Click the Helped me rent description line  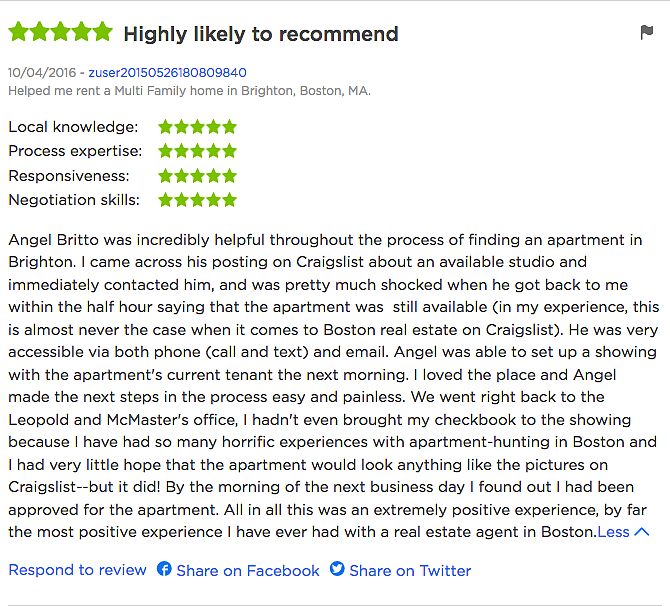coord(189,91)
